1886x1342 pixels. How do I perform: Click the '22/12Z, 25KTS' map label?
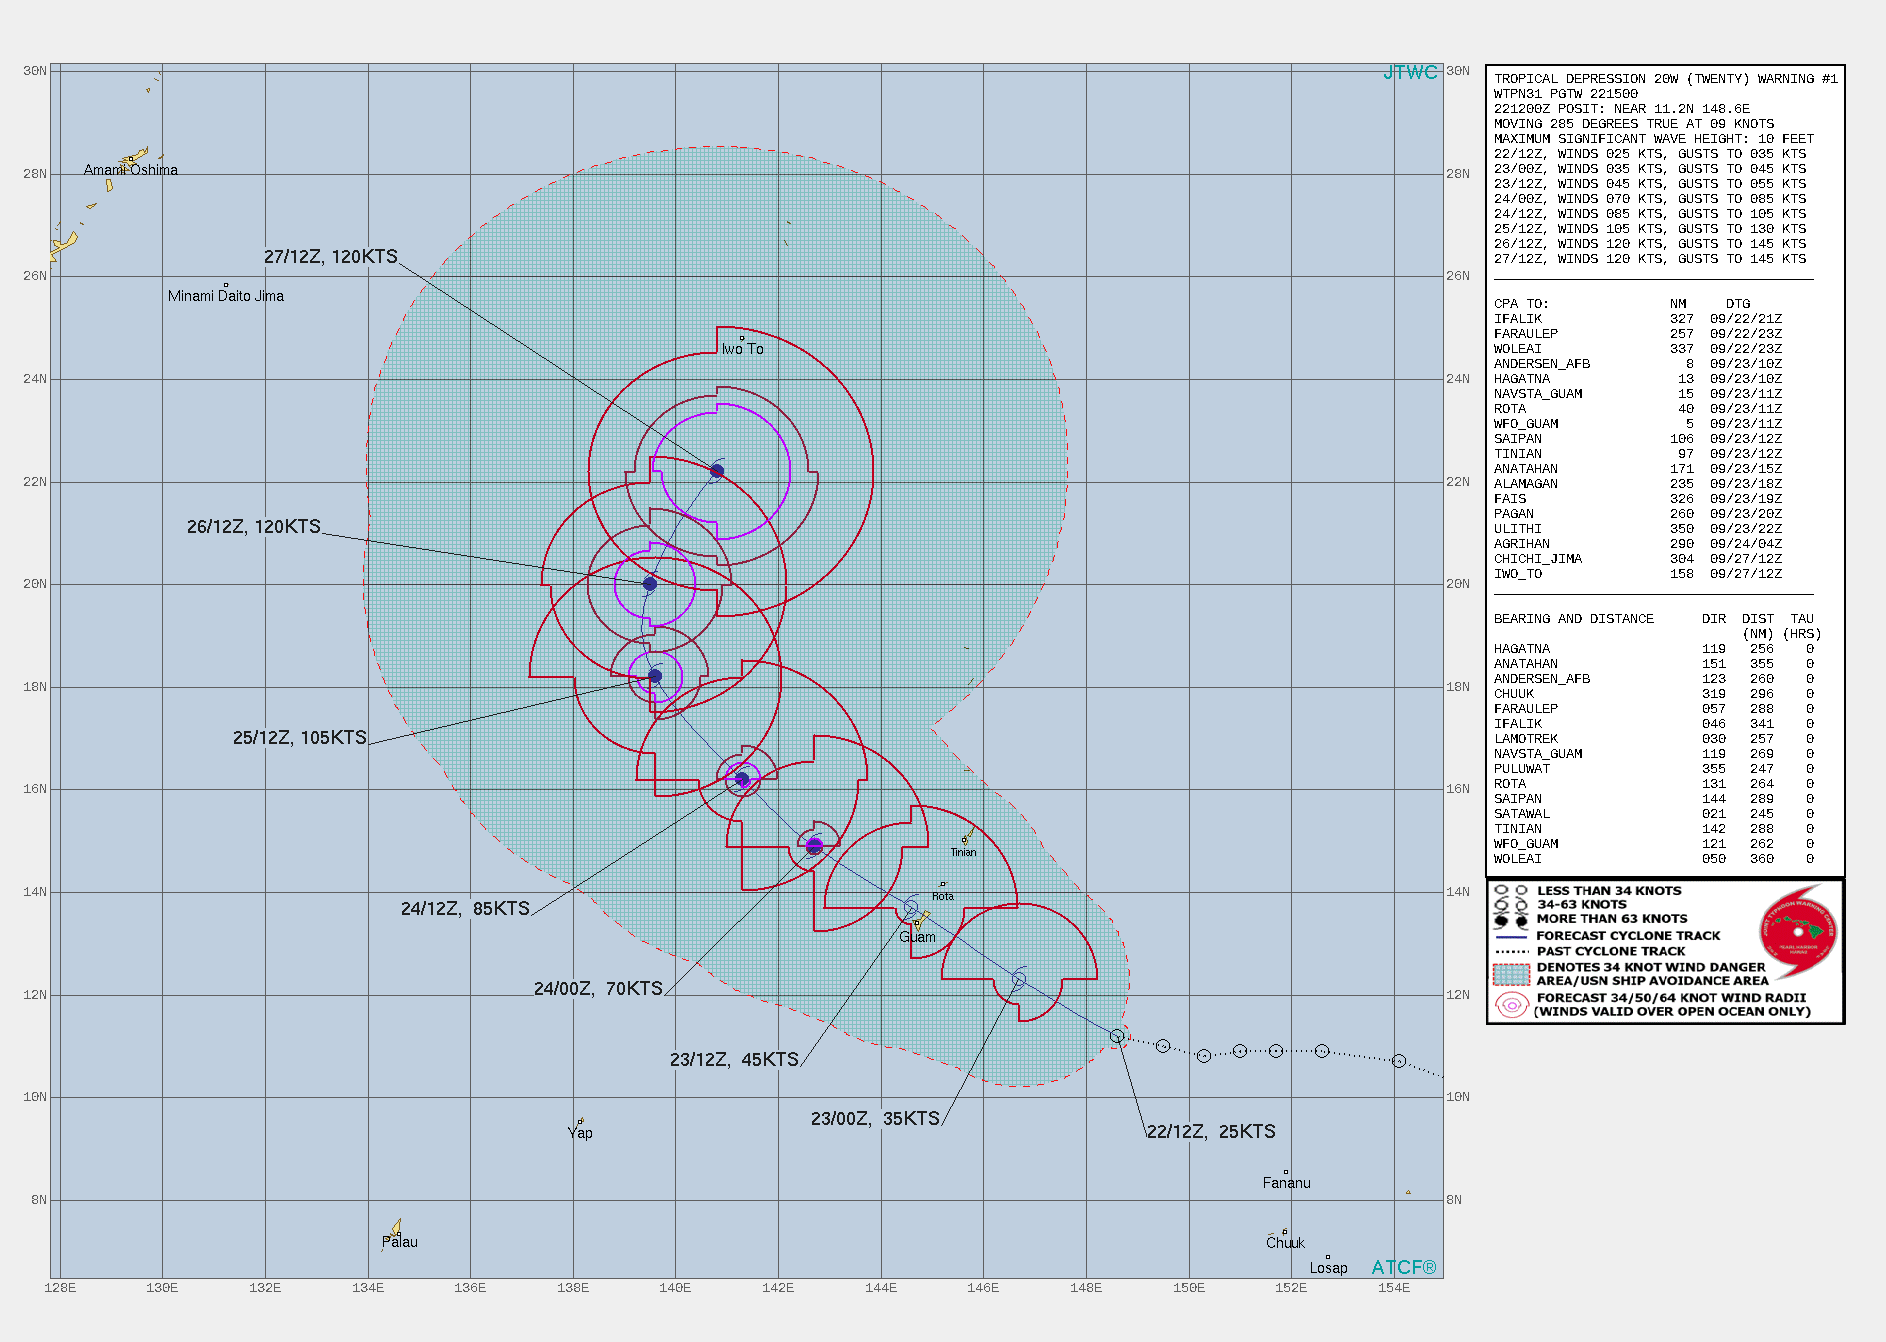[1211, 1131]
